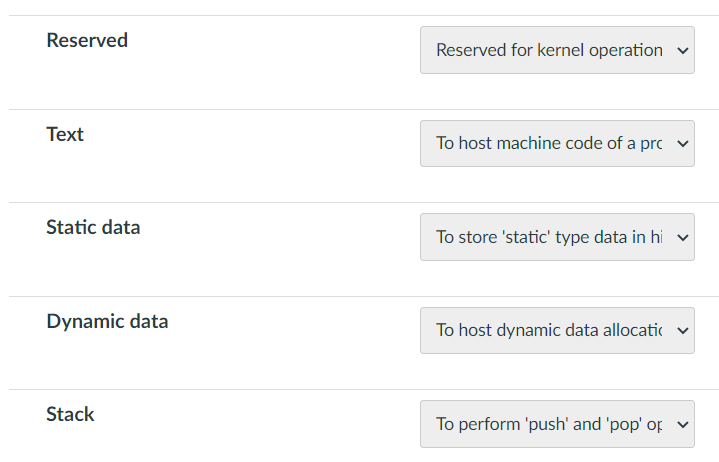This screenshot has height=462, width=719.
Task: Click the chevron arrow in the Text row
Action: tap(683, 143)
